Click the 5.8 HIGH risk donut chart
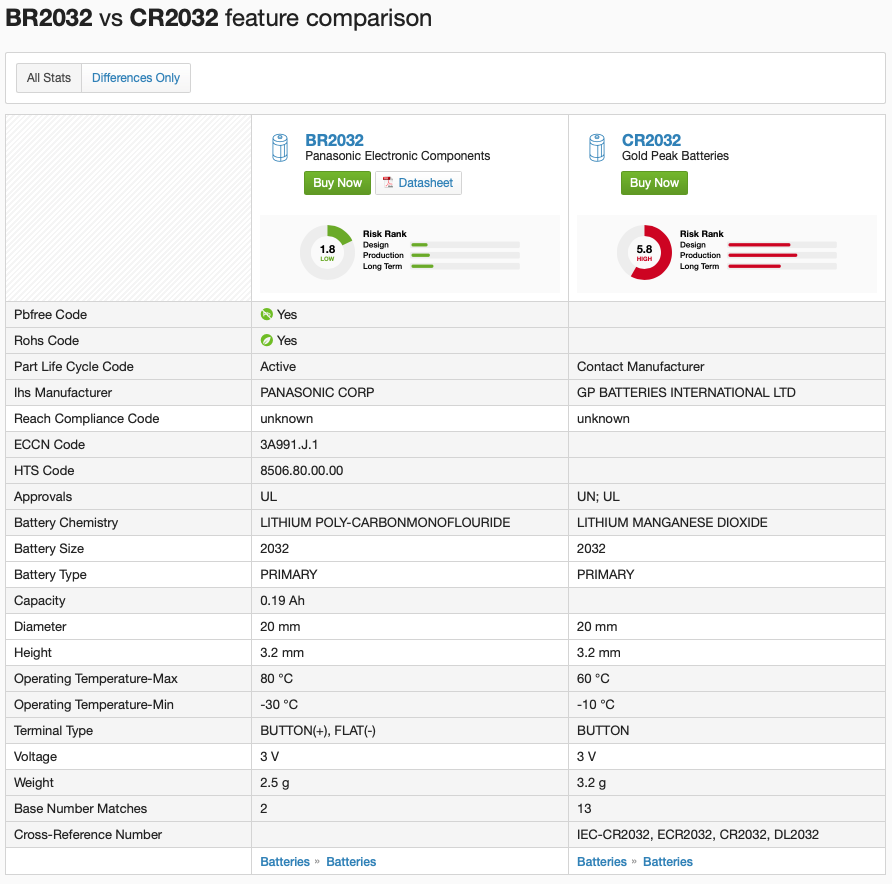This screenshot has height=884, width=892. (x=644, y=253)
